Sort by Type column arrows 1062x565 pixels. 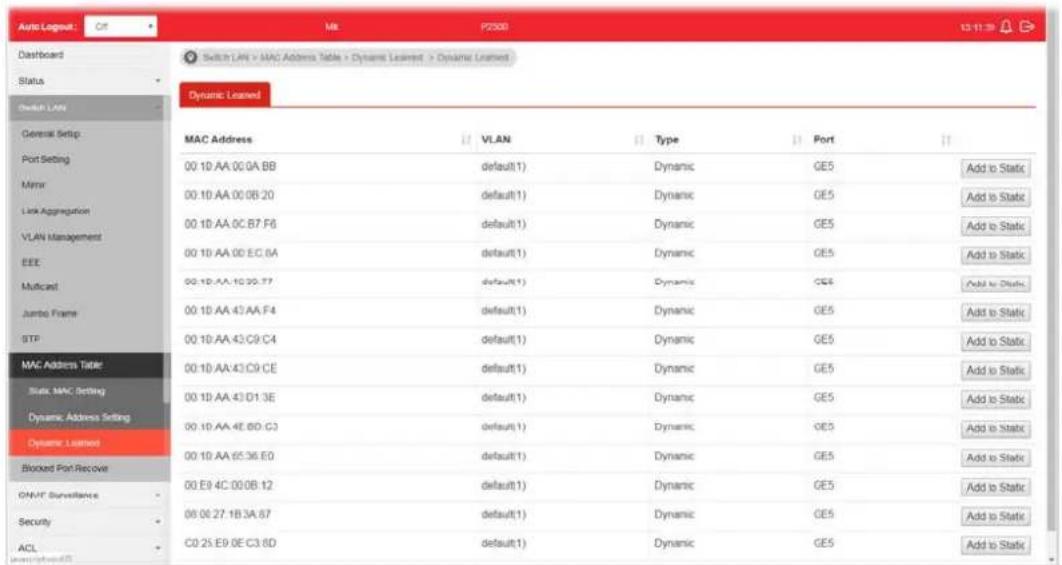(797, 140)
